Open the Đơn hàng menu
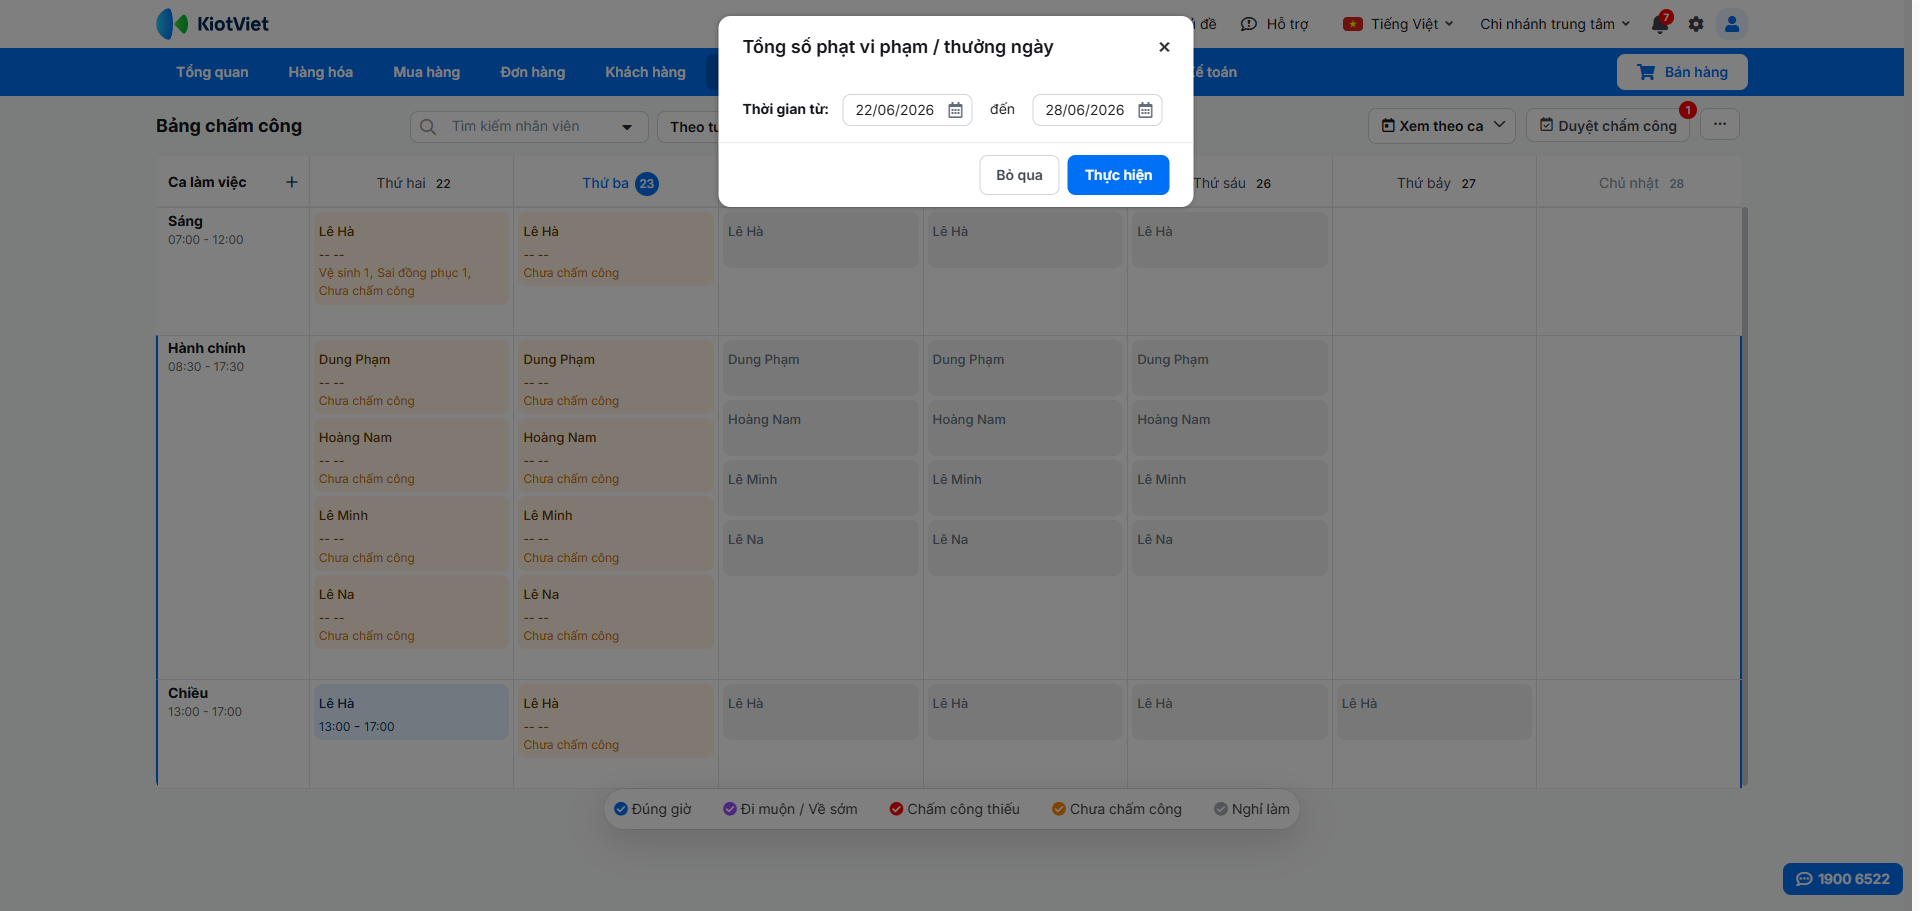Screen dimensions: 1920x911 532,72
